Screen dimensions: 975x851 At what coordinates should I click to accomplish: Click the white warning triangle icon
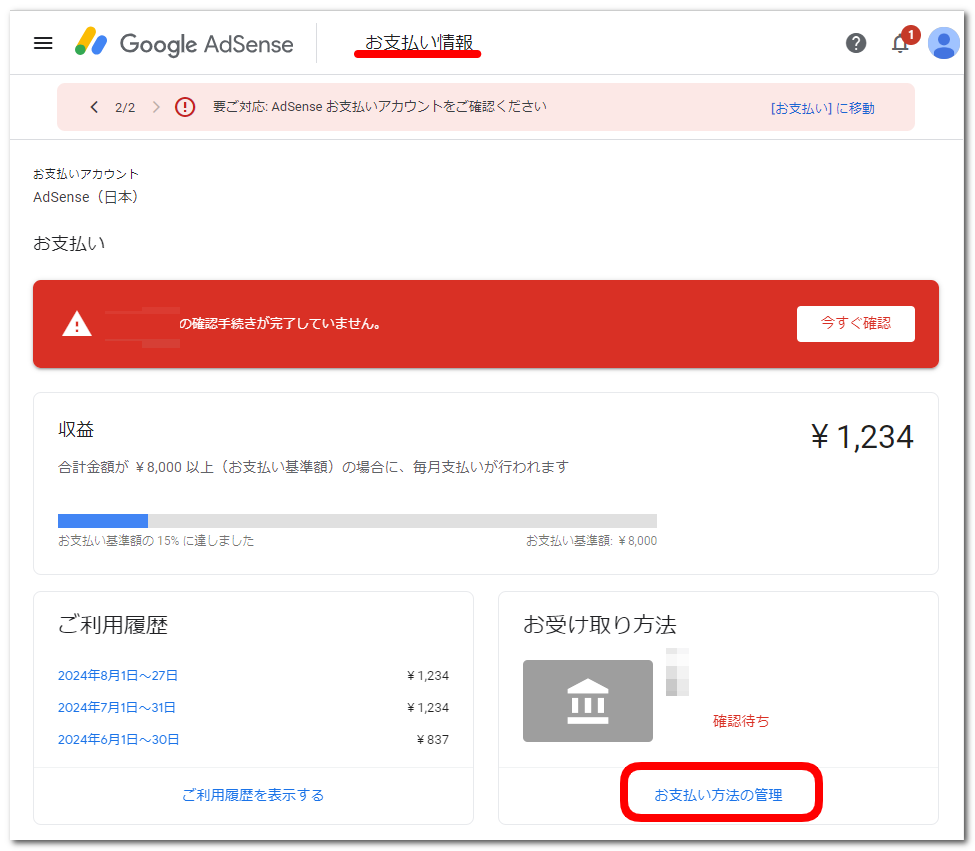77,324
